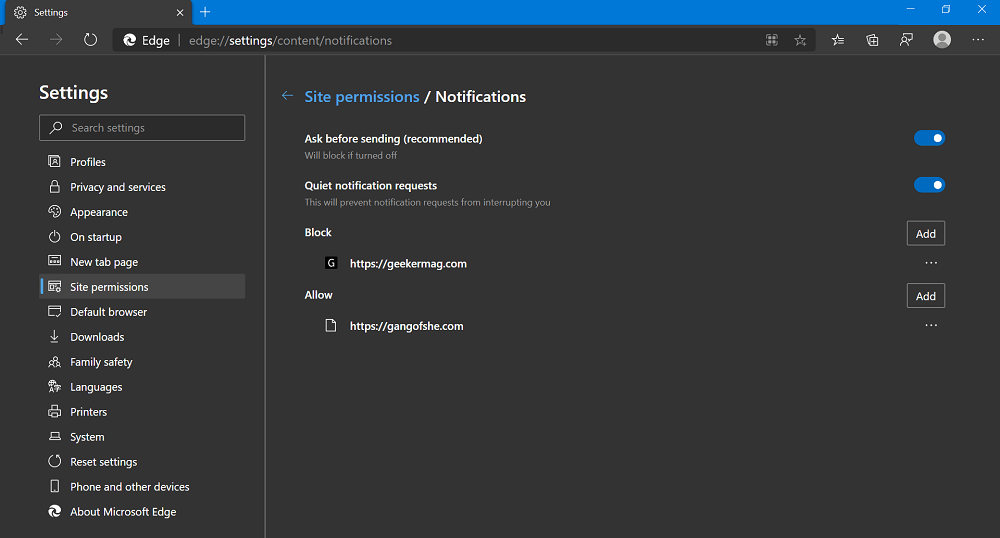This screenshot has width=1000, height=538.
Task: Click the feedback person icon in toolbar
Action: click(x=906, y=40)
